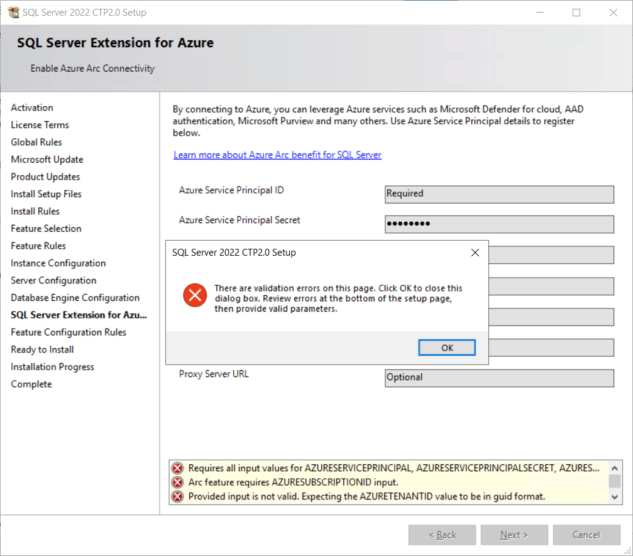Open the 'Learn more about Azure Arc benefit' link
The height and width of the screenshot is (556, 633).
pyautogui.click(x=277, y=155)
